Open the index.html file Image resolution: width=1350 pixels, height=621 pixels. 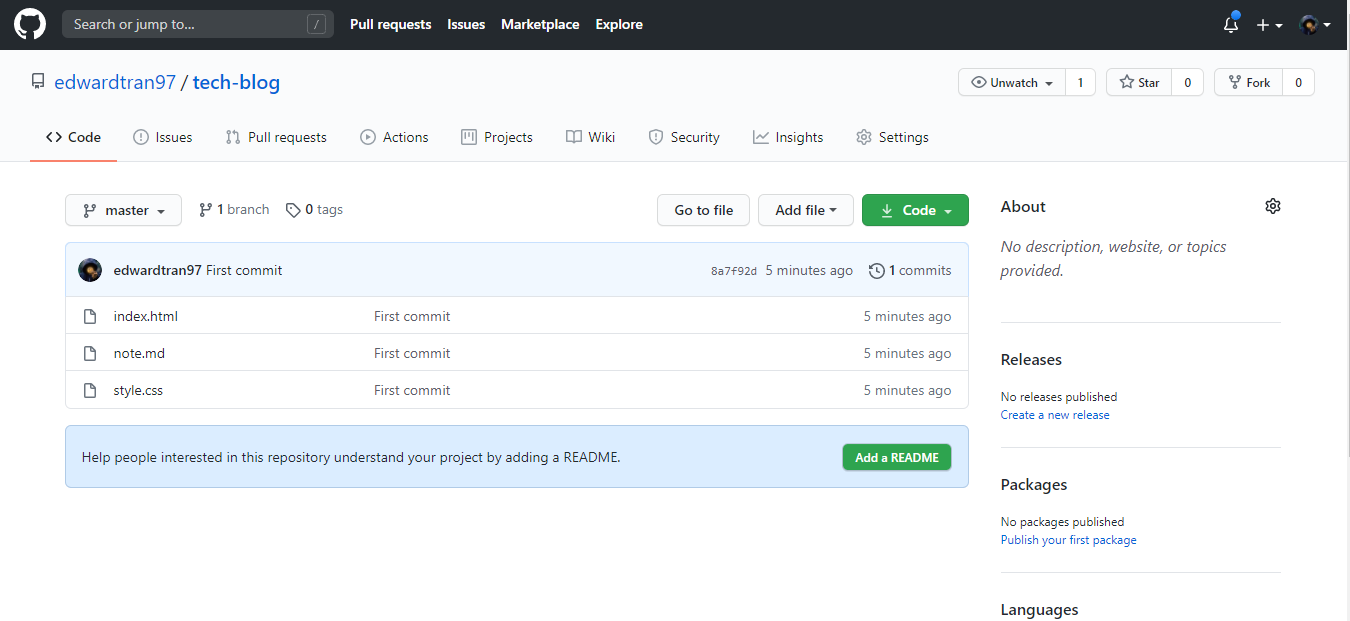point(146,316)
